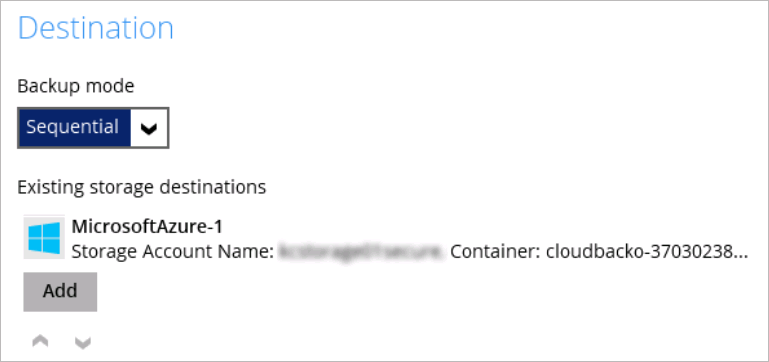This screenshot has height=362, width=769.
Task: Click the Storage Account Name label text
Action: pyautogui.click(x=173, y=252)
